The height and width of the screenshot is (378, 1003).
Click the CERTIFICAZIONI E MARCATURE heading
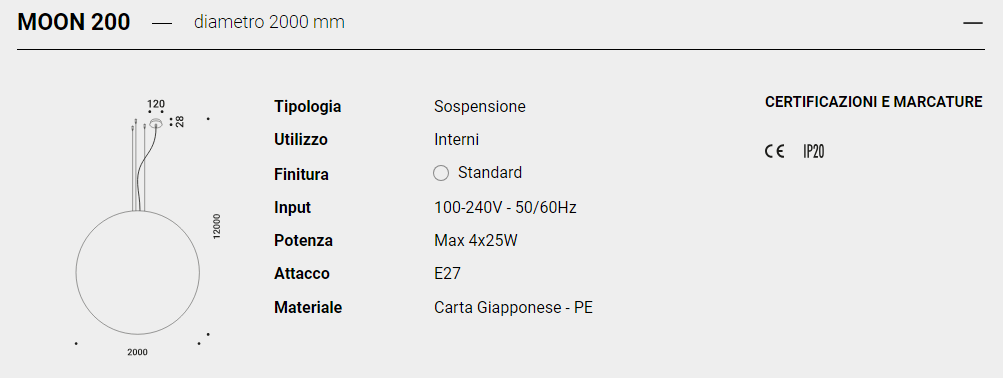874,102
